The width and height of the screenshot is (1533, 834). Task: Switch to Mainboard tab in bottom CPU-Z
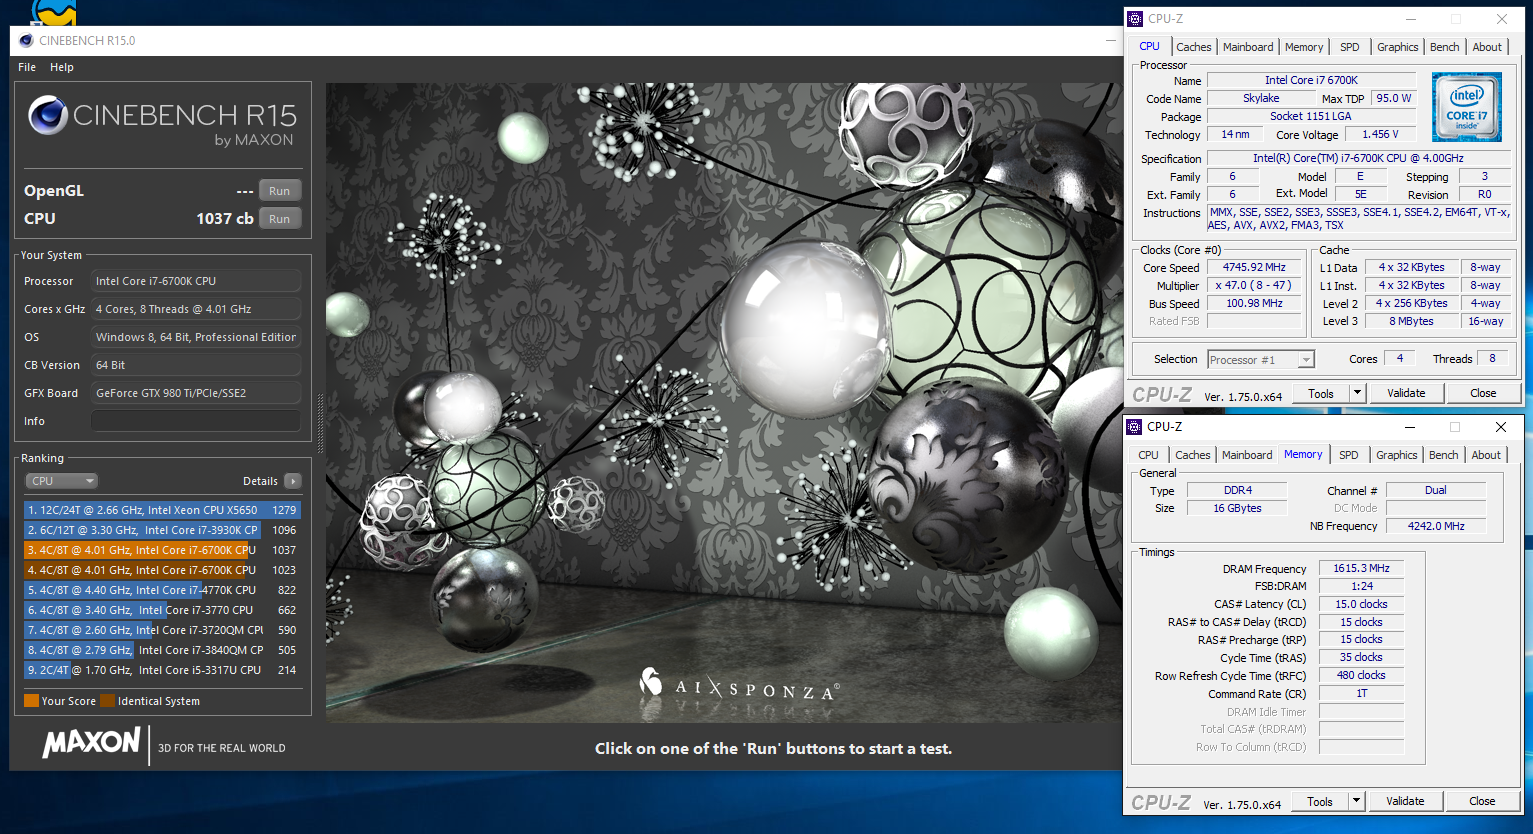(x=1247, y=455)
